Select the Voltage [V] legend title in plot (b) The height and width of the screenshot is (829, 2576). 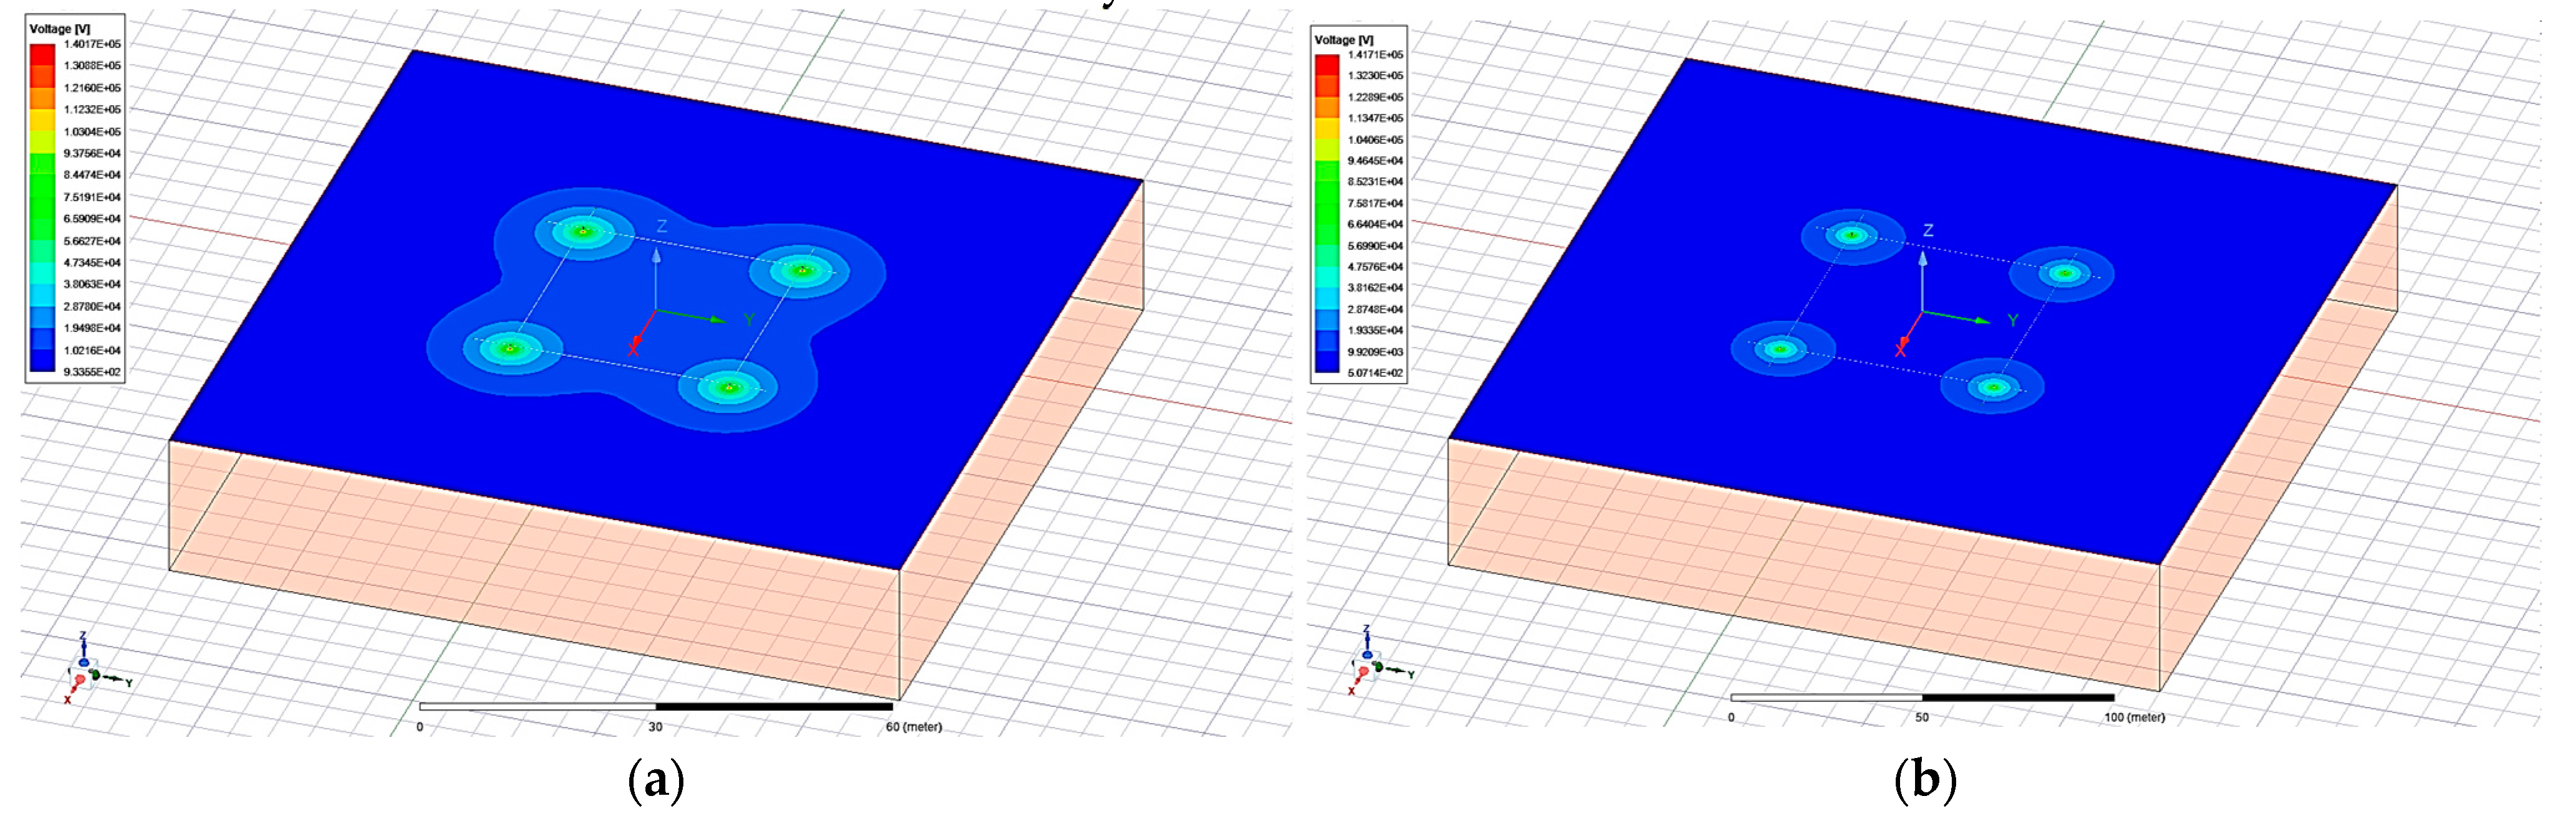1343,40
